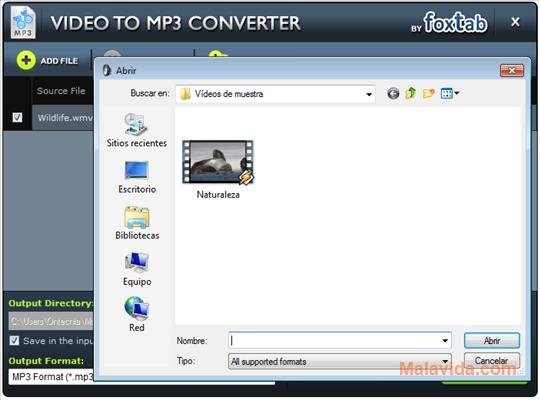Select the Naturaleza video thumbnail
Viewport: 540px width, 400px height.
click(x=218, y=162)
